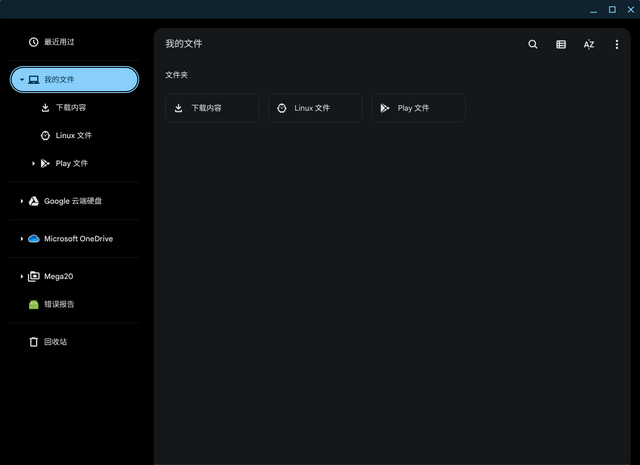Select 我的文件 label in sidebar
The height and width of the screenshot is (465, 640).
59,80
